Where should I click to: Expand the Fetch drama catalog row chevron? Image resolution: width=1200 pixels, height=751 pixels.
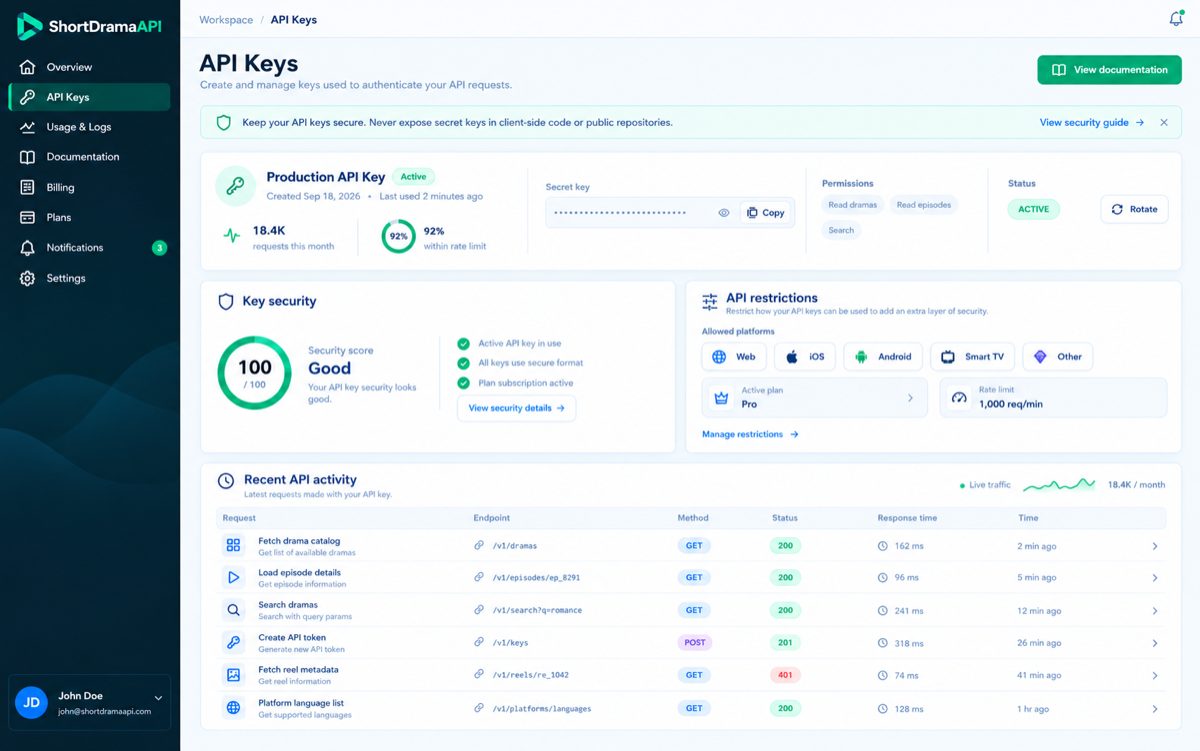pyautogui.click(x=1154, y=546)
